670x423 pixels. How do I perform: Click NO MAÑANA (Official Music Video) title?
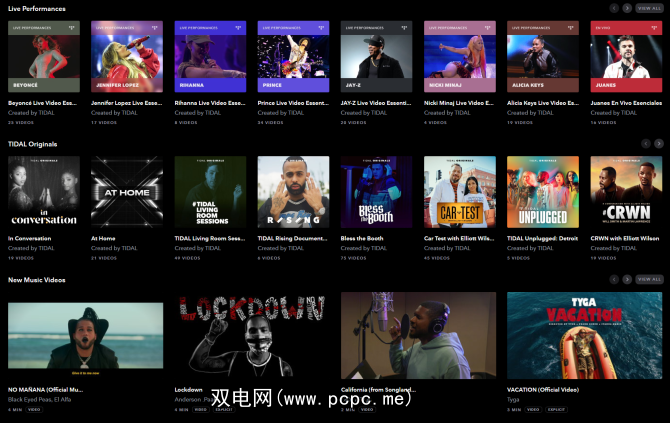click(x=46, y=390)
